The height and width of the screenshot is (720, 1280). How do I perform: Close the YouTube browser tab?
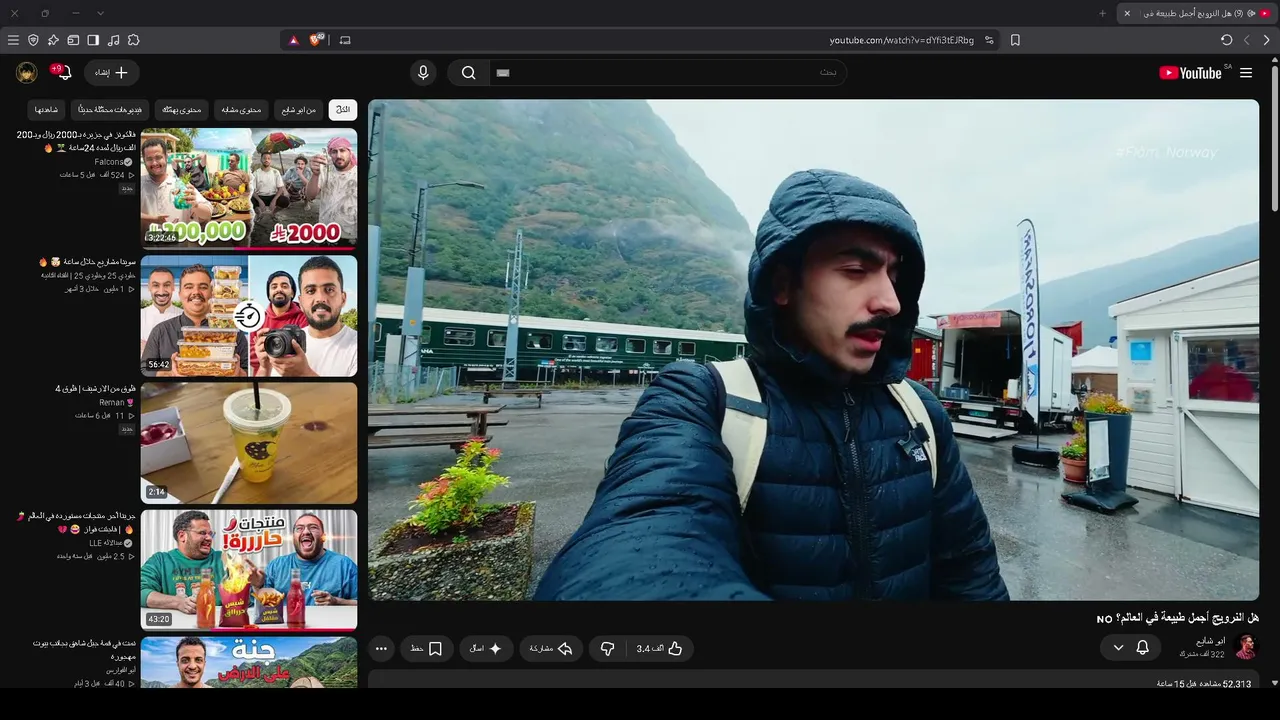(x=1127, y=13)
